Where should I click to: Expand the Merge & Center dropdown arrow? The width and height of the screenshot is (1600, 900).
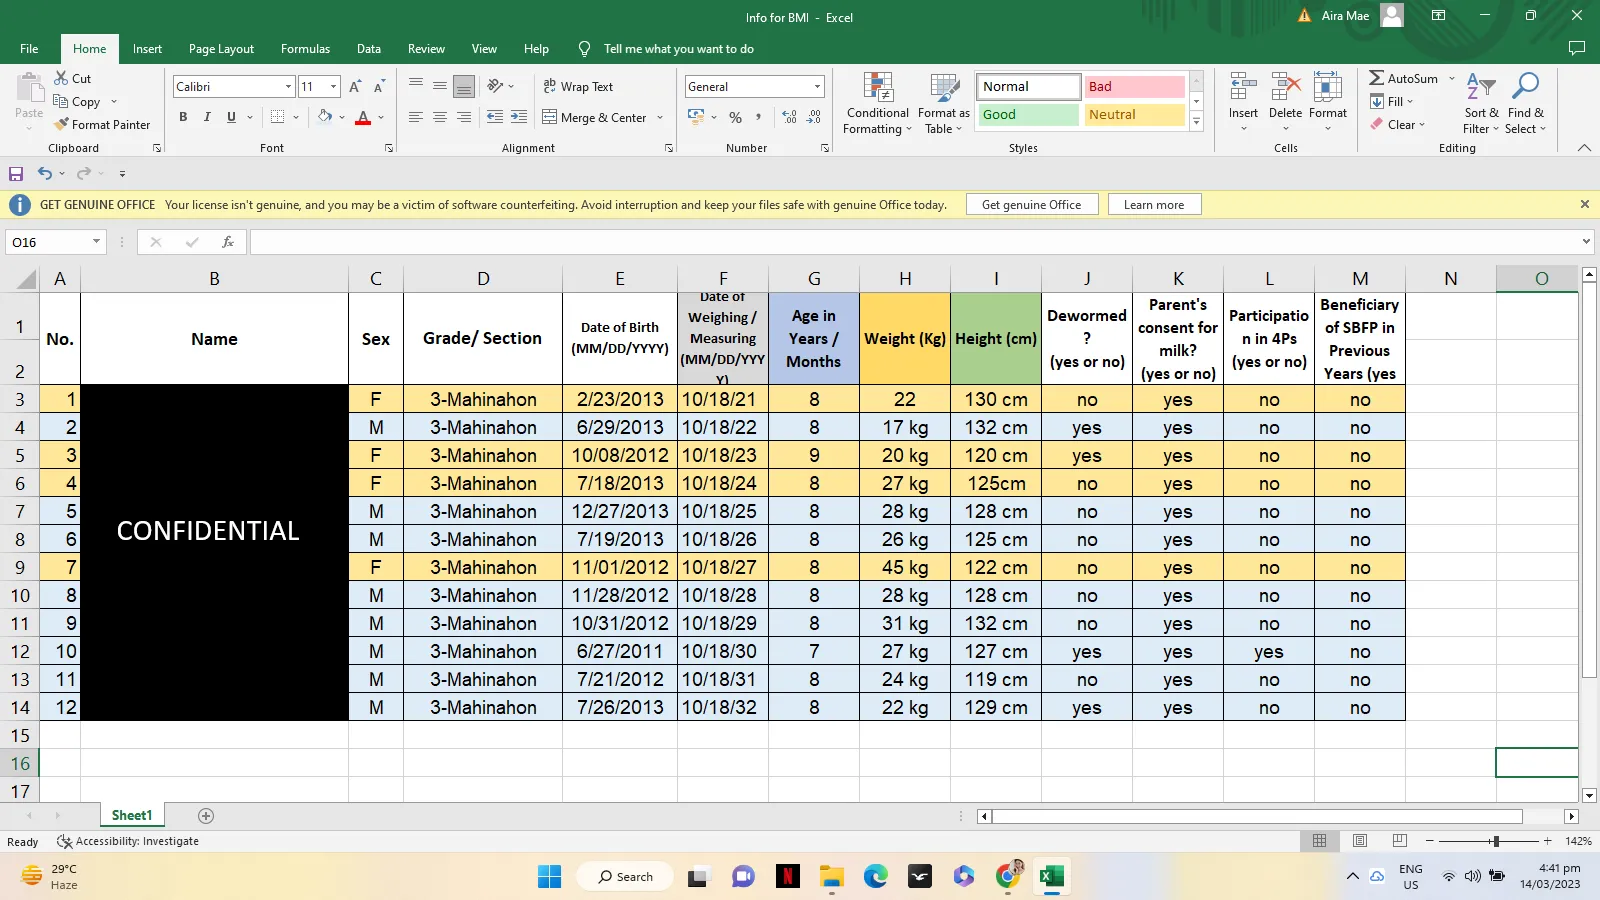tap(660, 117)
